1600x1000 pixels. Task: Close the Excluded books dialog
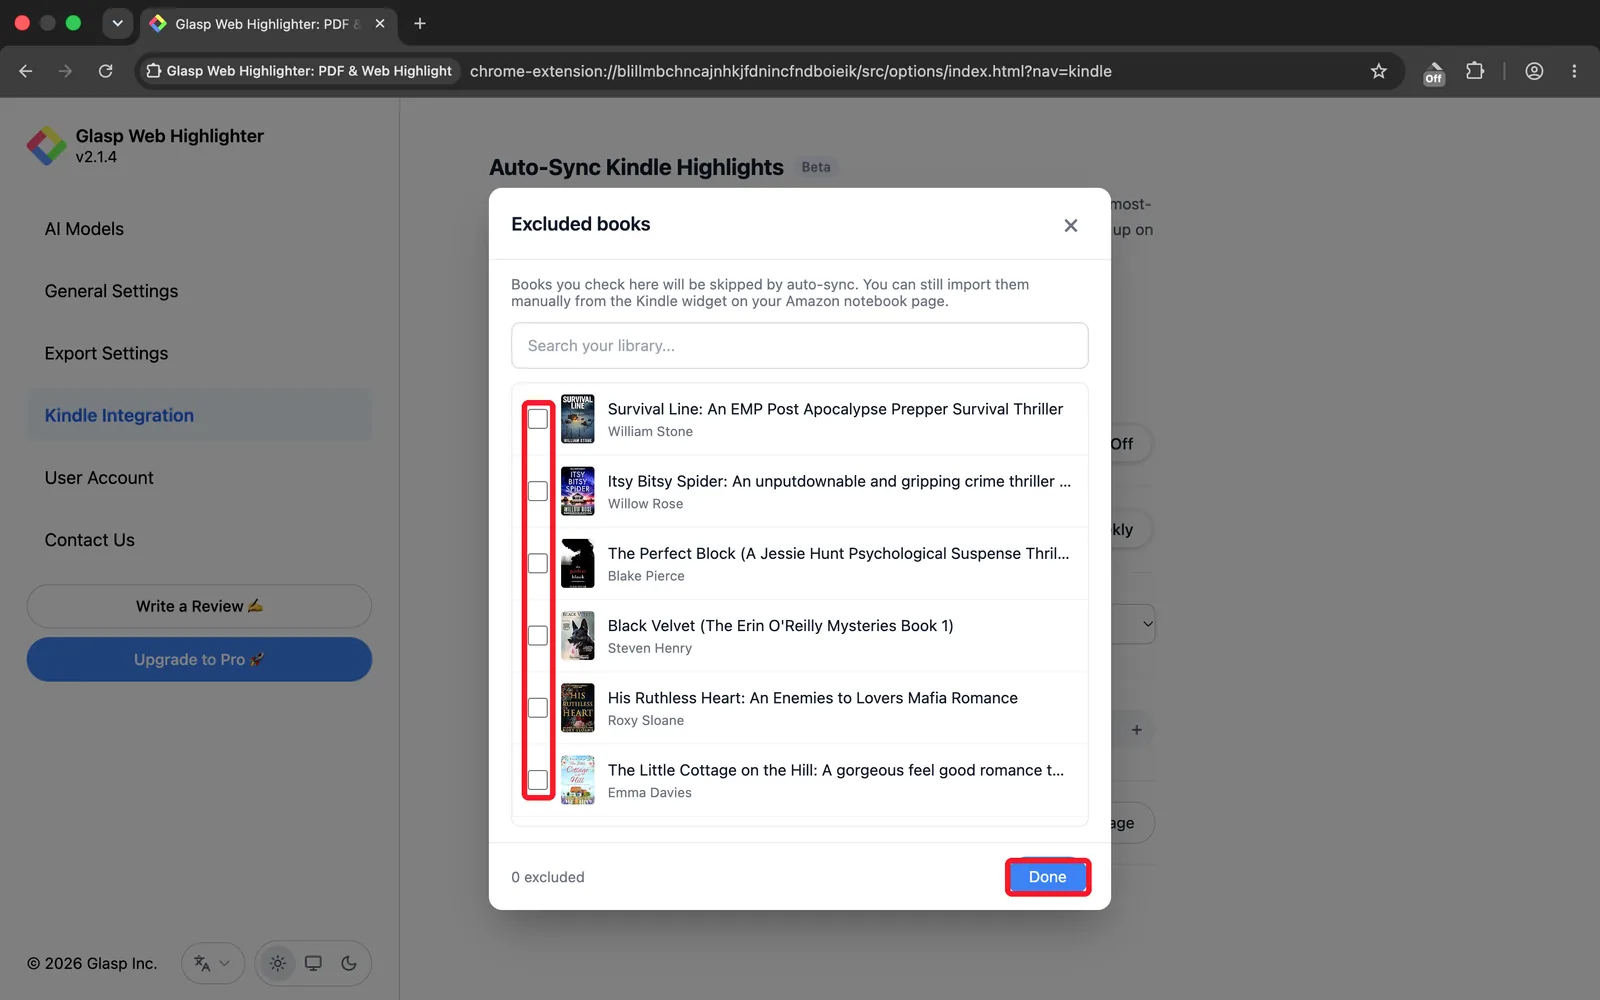tap(1071, 225)
